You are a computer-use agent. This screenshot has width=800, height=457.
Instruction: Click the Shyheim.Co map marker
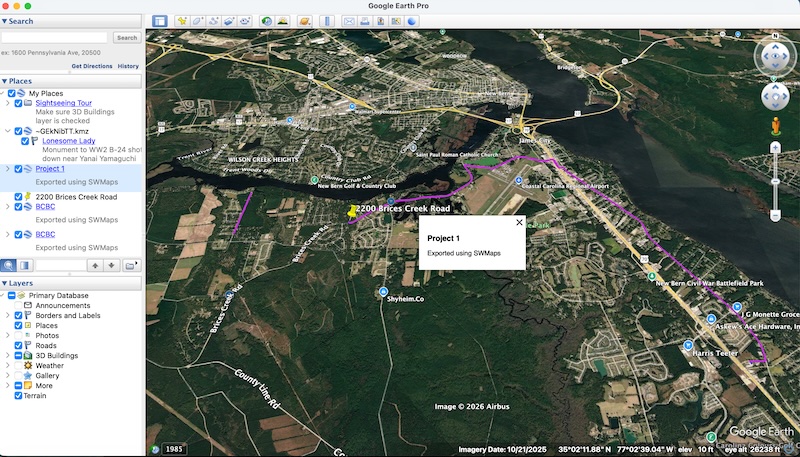tap(383, 292)
